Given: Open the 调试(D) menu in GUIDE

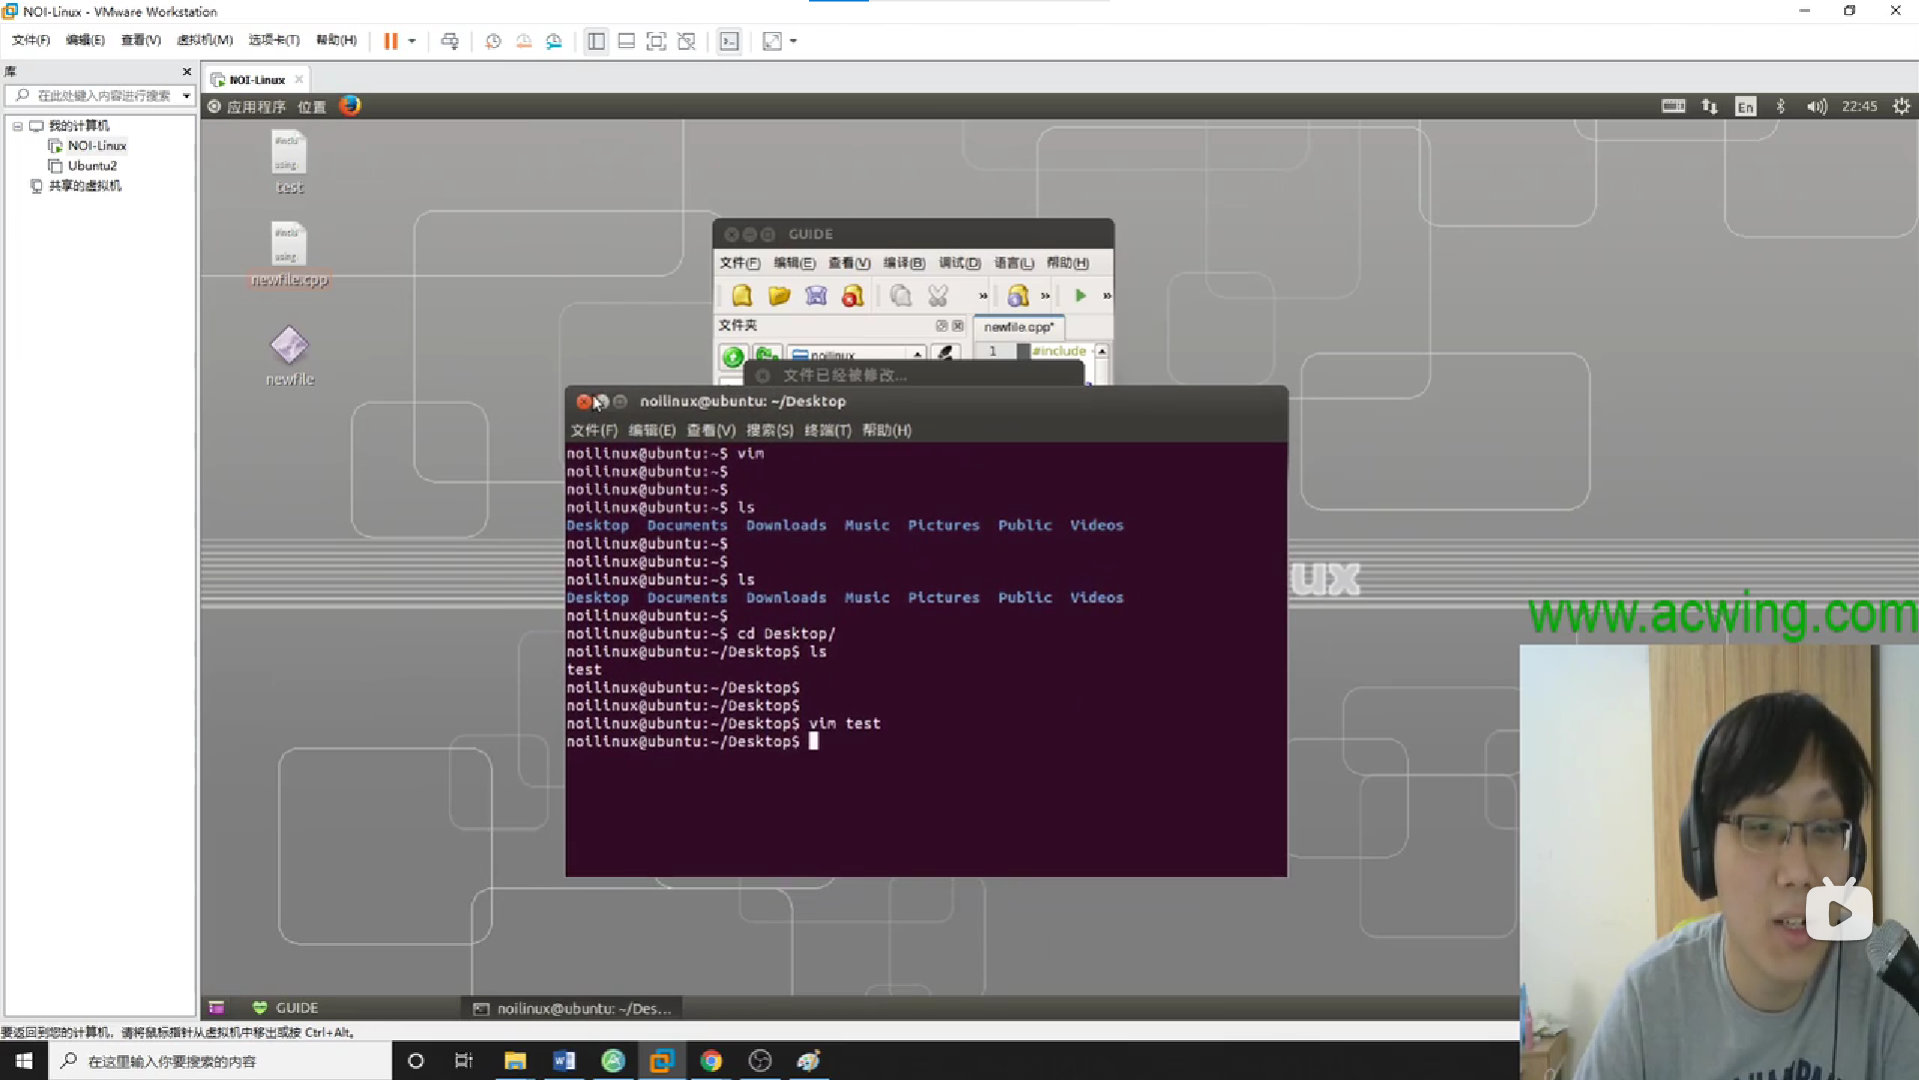Looking at the screenshot, I should coord(959,263).
